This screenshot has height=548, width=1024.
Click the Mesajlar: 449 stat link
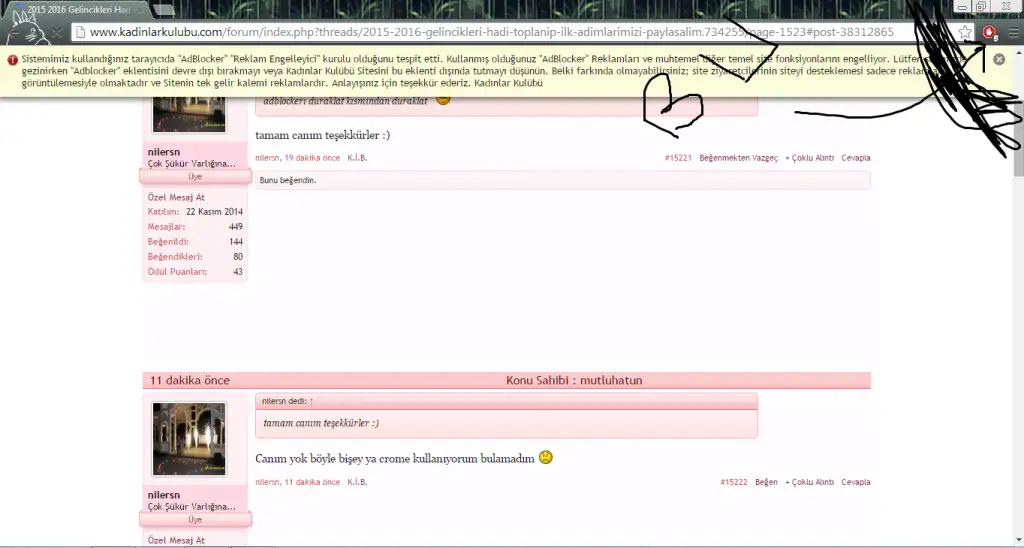click(195, 227)
